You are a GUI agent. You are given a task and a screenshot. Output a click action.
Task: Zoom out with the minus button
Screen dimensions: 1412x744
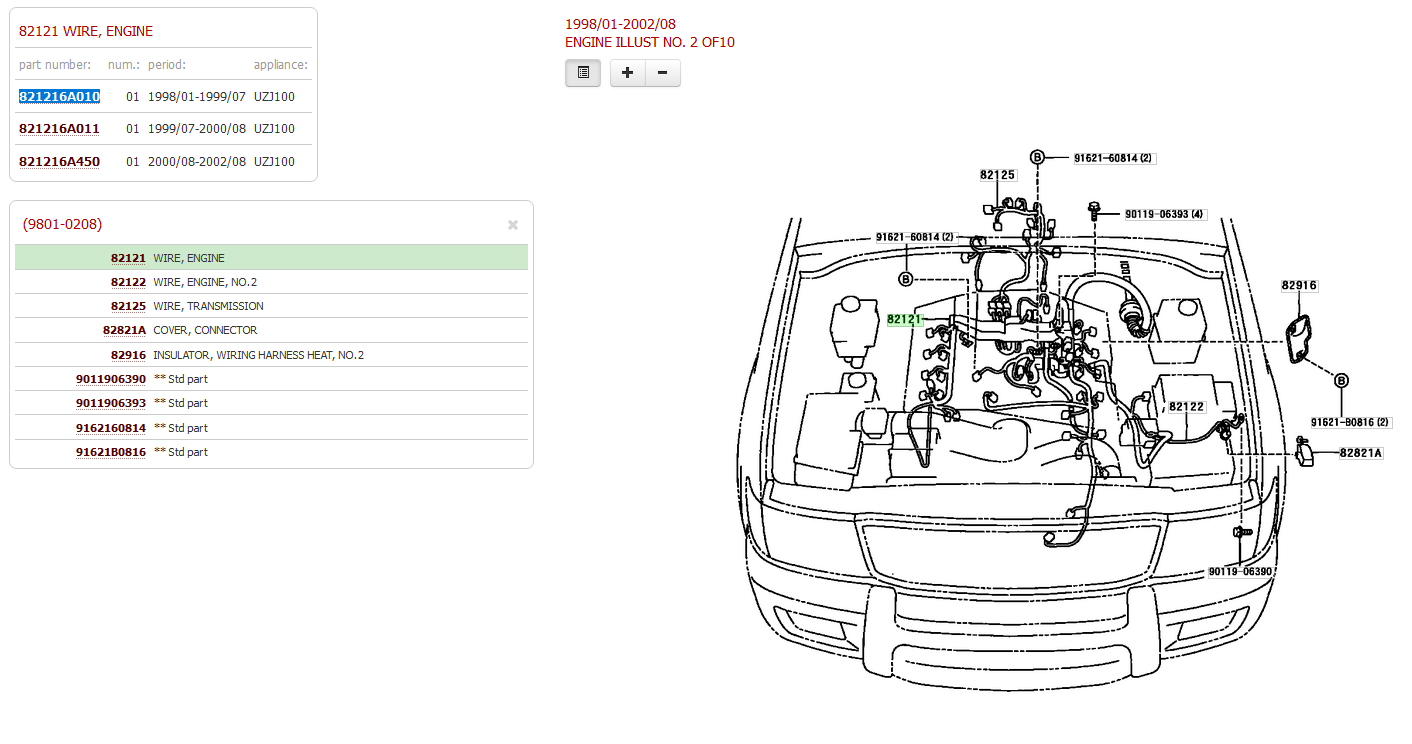tap(662, 73)
